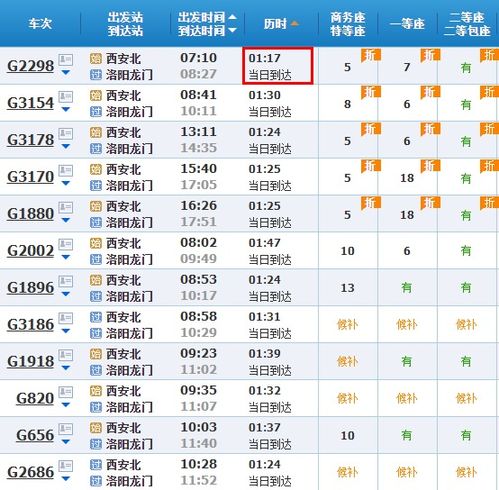Click pass-through station icon in G2686 departure
This screenshot has height=490, width=499.
(x=96, y=465)
